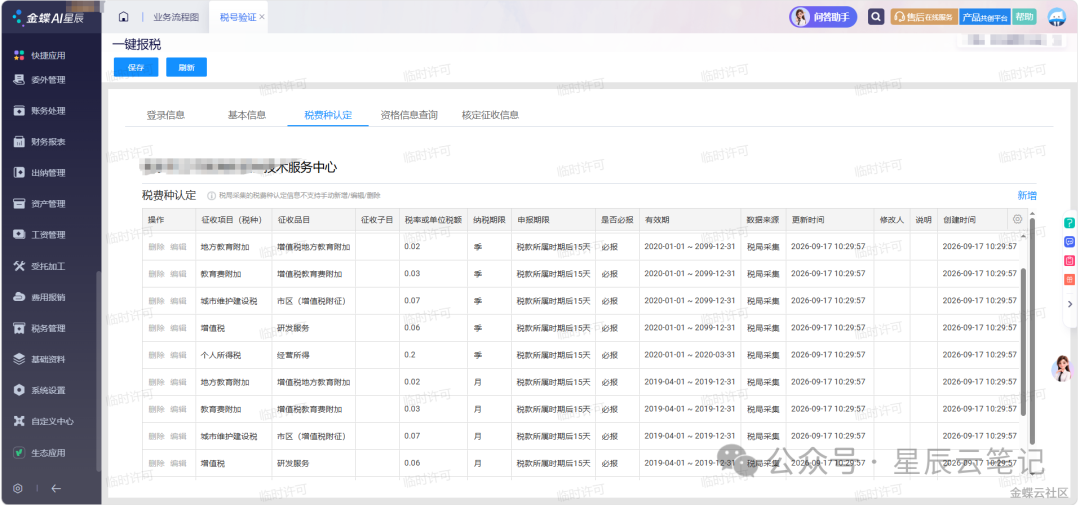
Task: Click the left sidebar scrollbar
Action: tap(98, 372)
